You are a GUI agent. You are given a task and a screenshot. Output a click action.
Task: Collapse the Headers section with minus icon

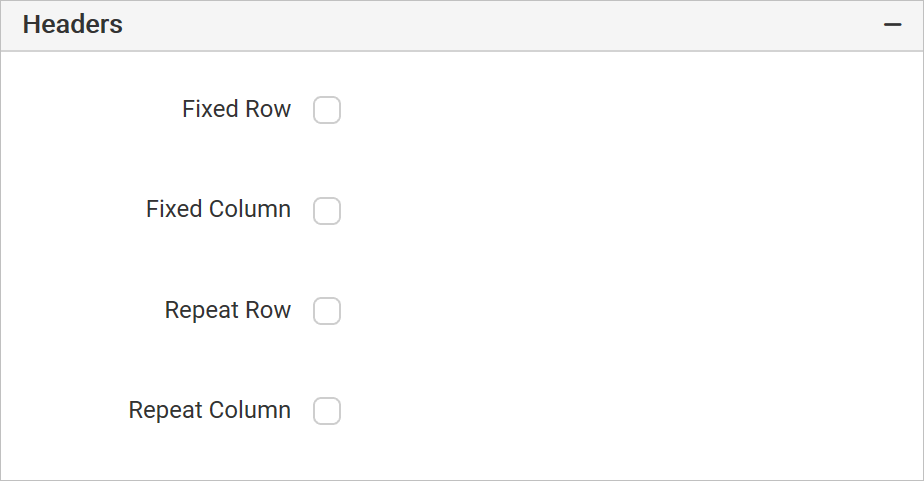coord(892,25)
